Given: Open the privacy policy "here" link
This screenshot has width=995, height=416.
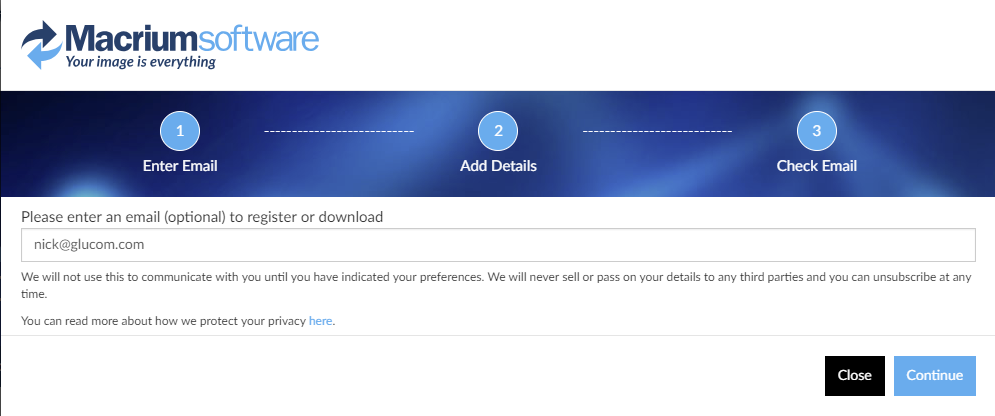Looking at the screenshot, I should (x=320, y=321).
